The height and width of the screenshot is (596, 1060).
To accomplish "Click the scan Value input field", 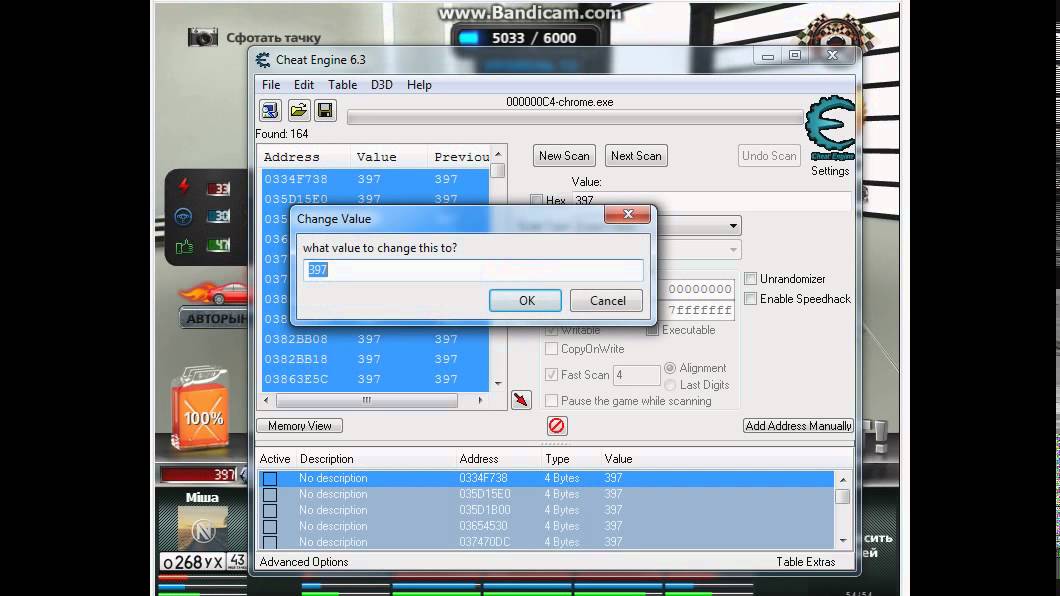I will (712, 201).
